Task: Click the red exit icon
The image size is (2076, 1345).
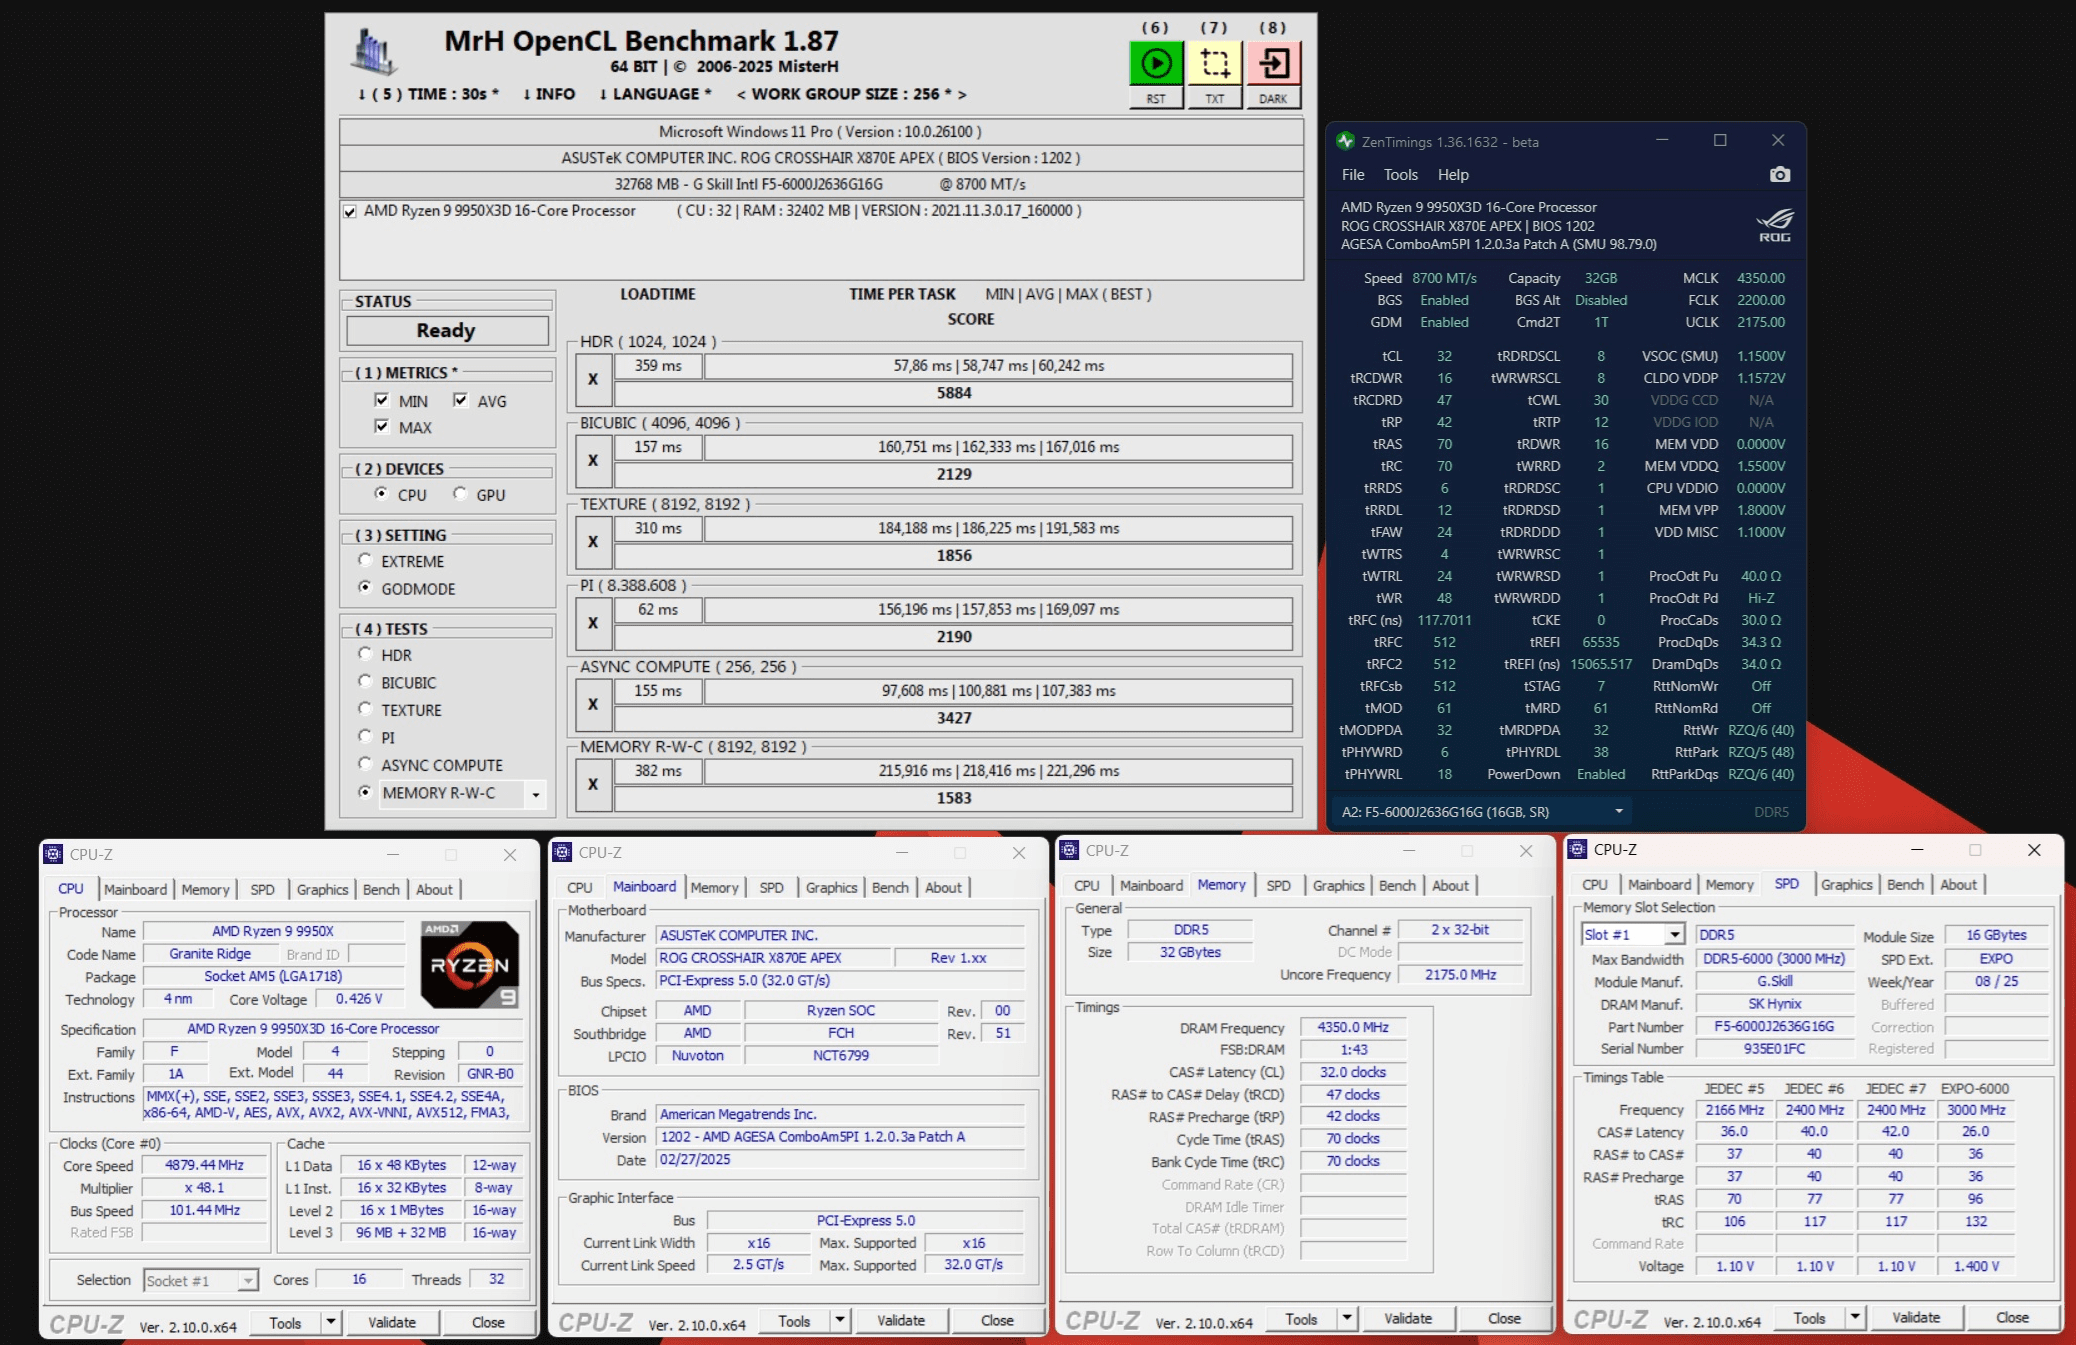Action: (1274, 64)
